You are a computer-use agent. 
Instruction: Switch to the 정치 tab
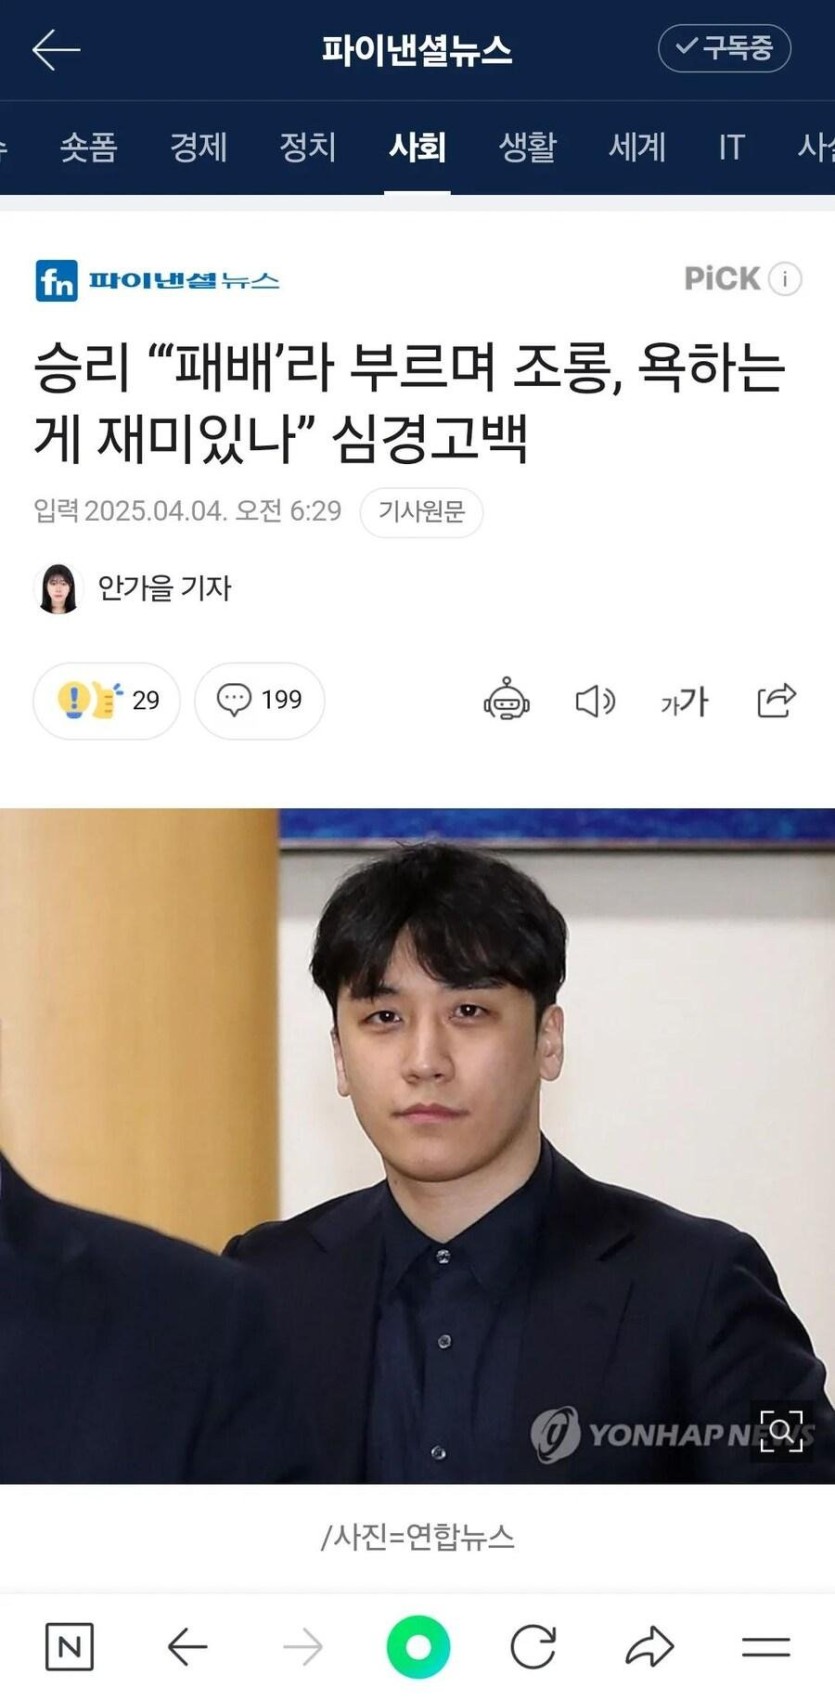click(x=307, y=148)
